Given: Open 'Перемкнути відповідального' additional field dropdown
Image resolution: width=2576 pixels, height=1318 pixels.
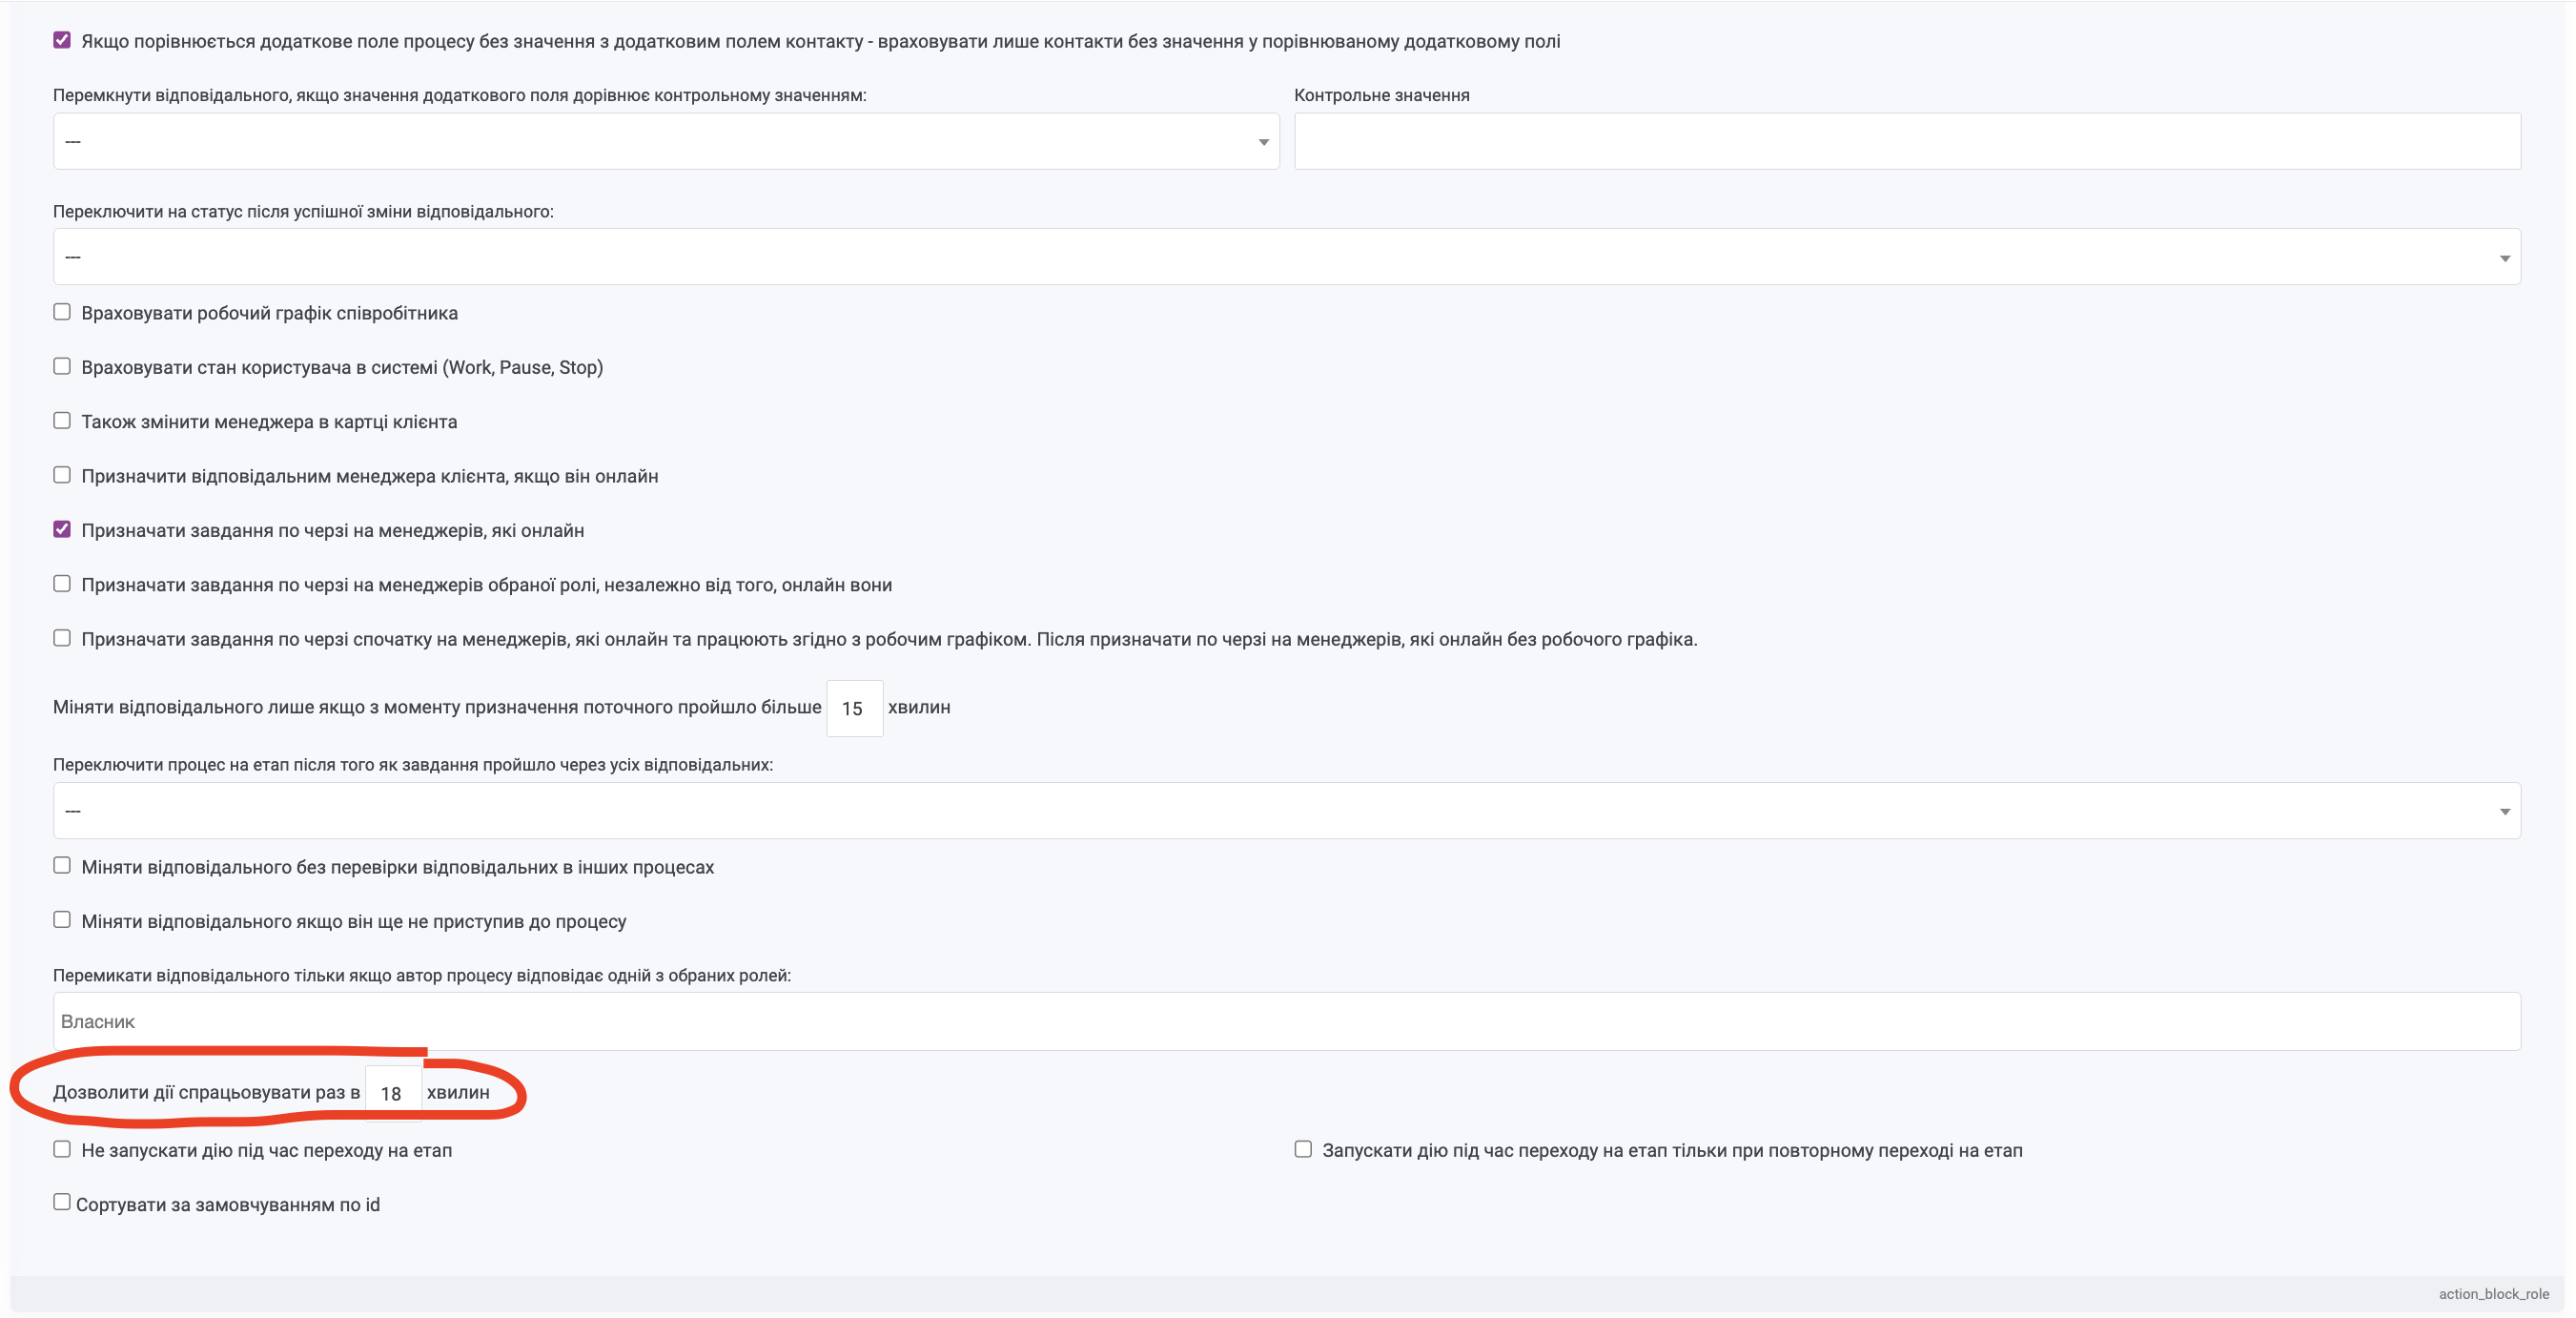Looking at the screenshot, I should pos(665,141).
